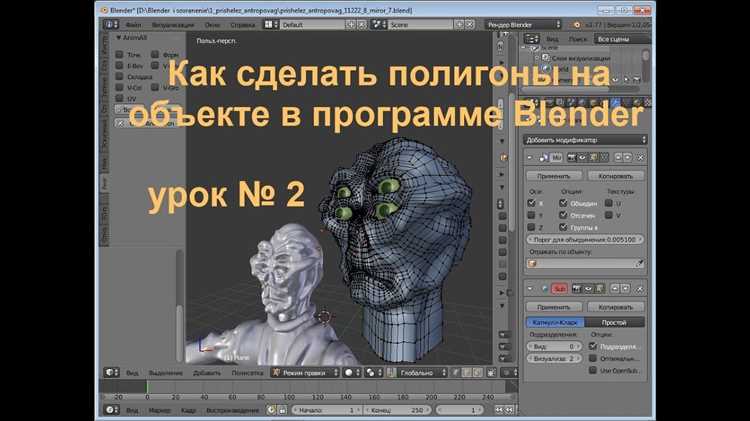
Task: Toggle Mirror modifier edit mode display icon
Action: [594, 157]
